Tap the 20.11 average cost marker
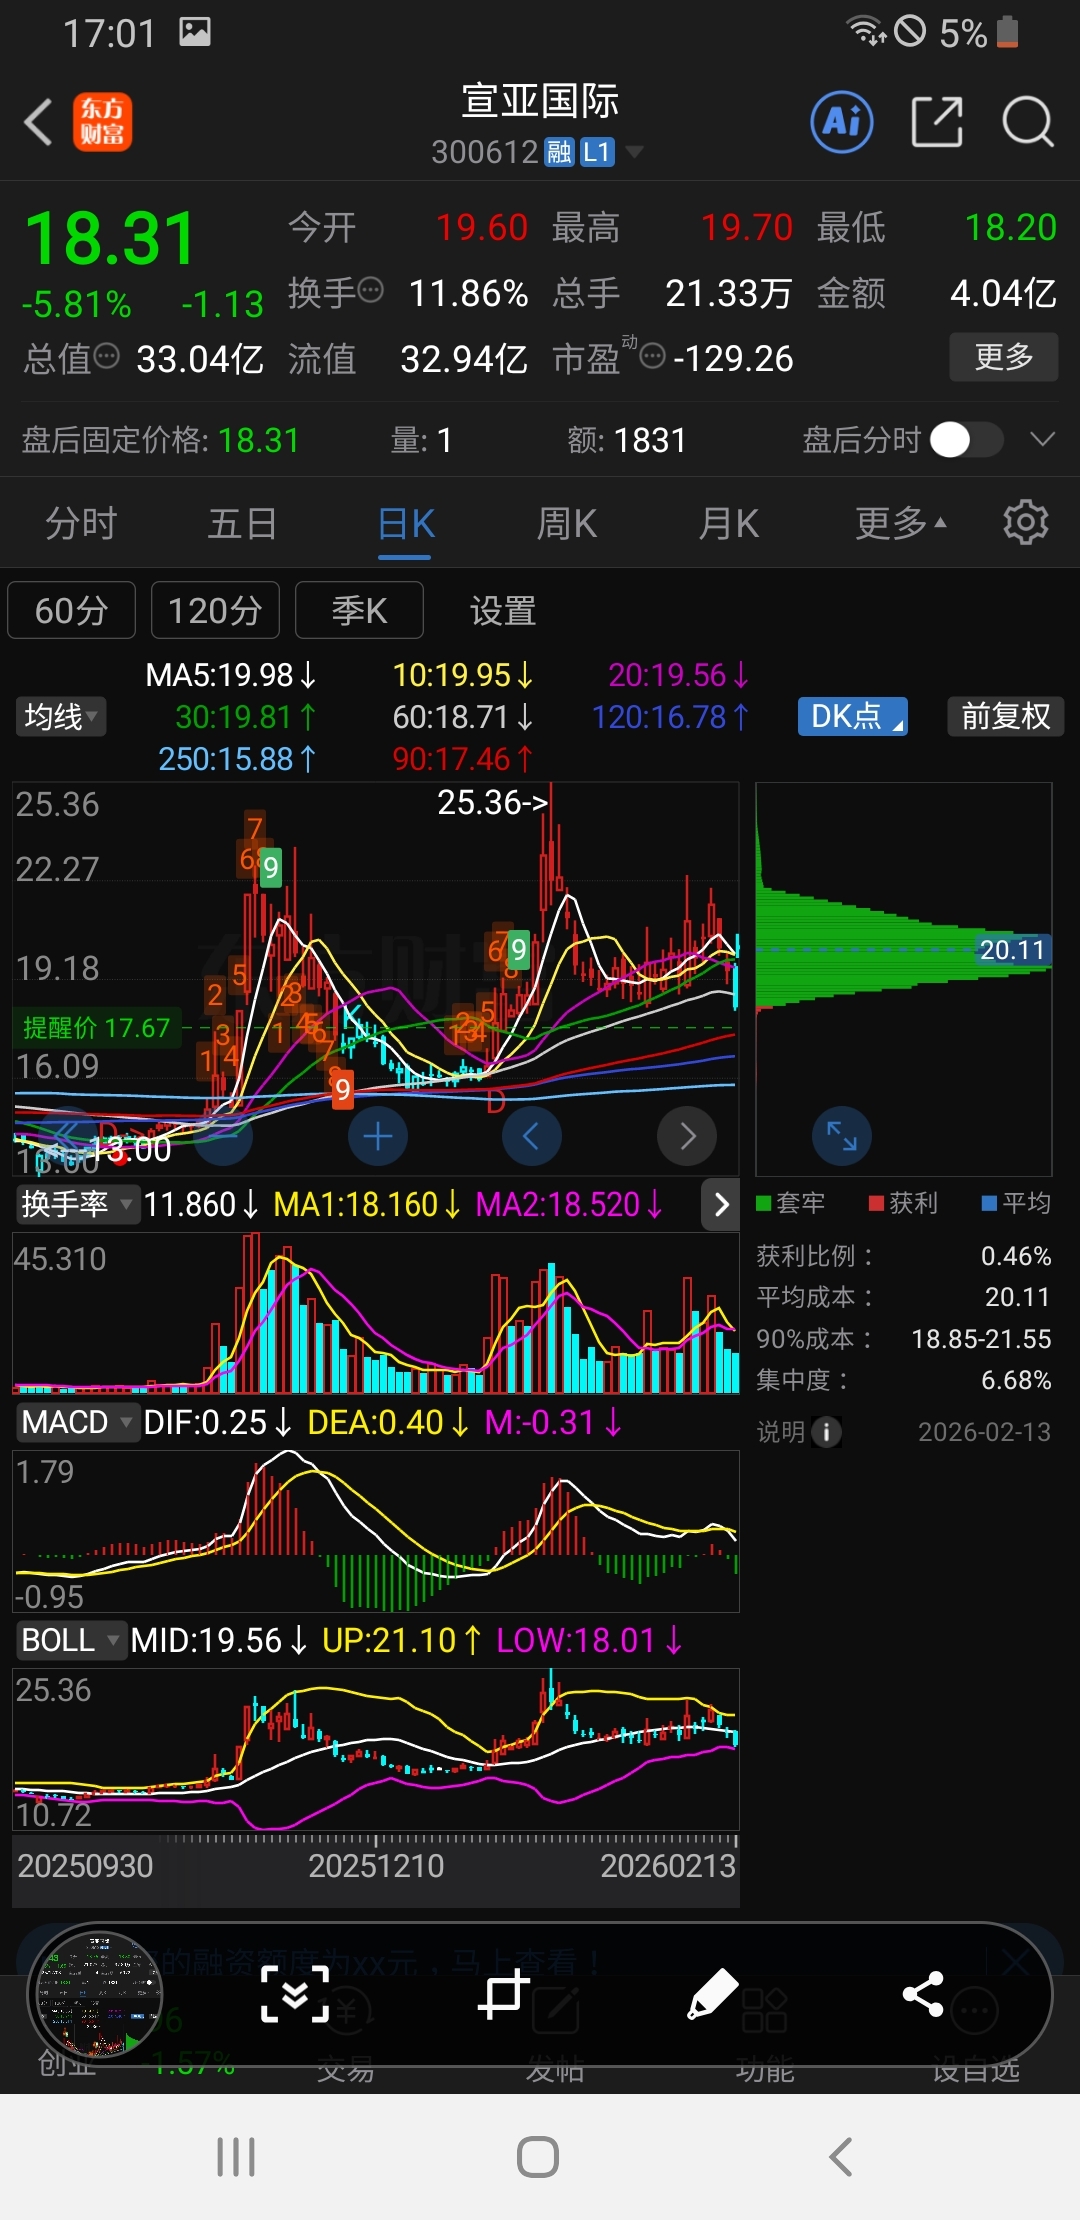 pos(1012,949)
